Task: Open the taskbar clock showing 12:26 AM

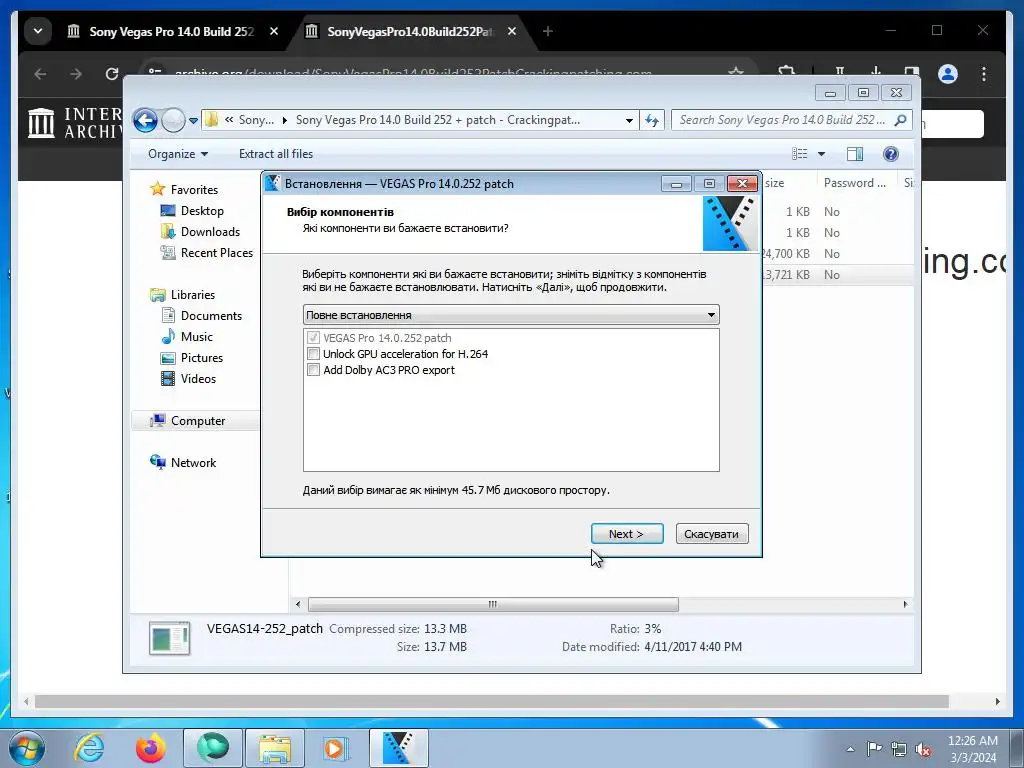Action: click(972, 749)
